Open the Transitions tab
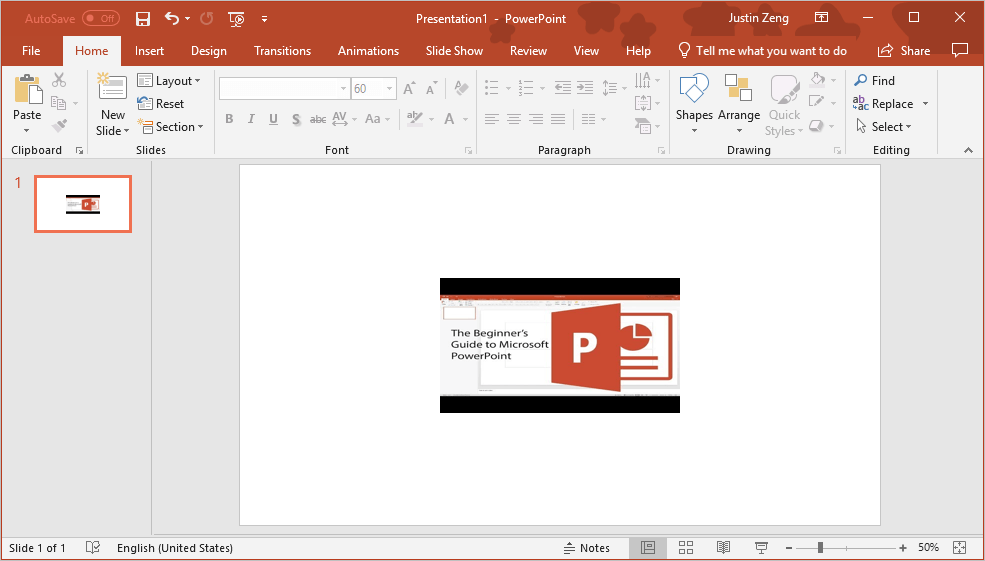Screen dimensions: 985x561 tap(282, 51)
